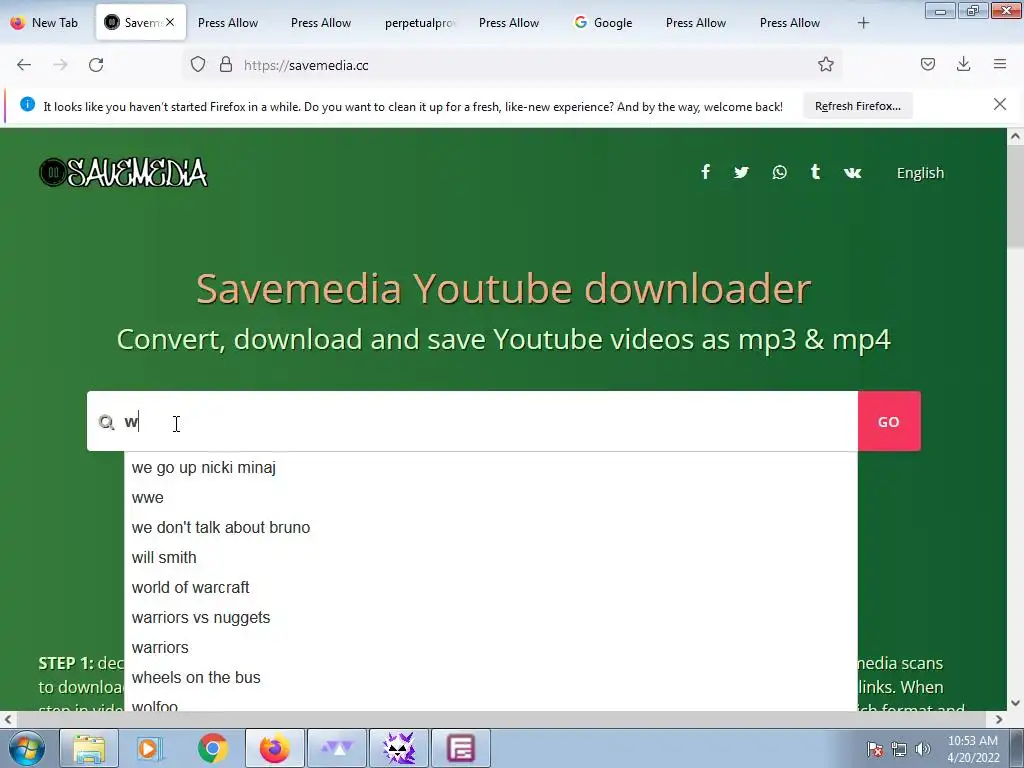This screenshot has height=768, width=1024.
Task: Click the search magnifier icon in input
Action: pyautogui.click(x=106, y=422)
